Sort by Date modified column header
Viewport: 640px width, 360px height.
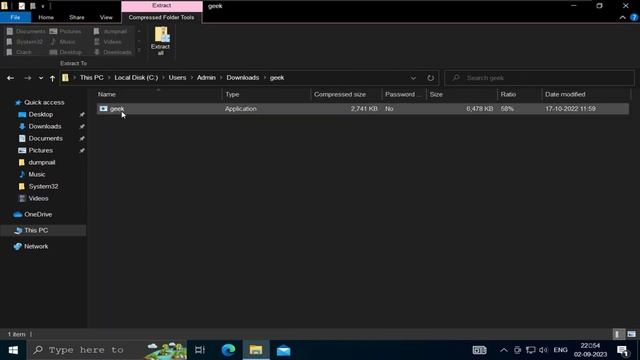click(586, 94)
